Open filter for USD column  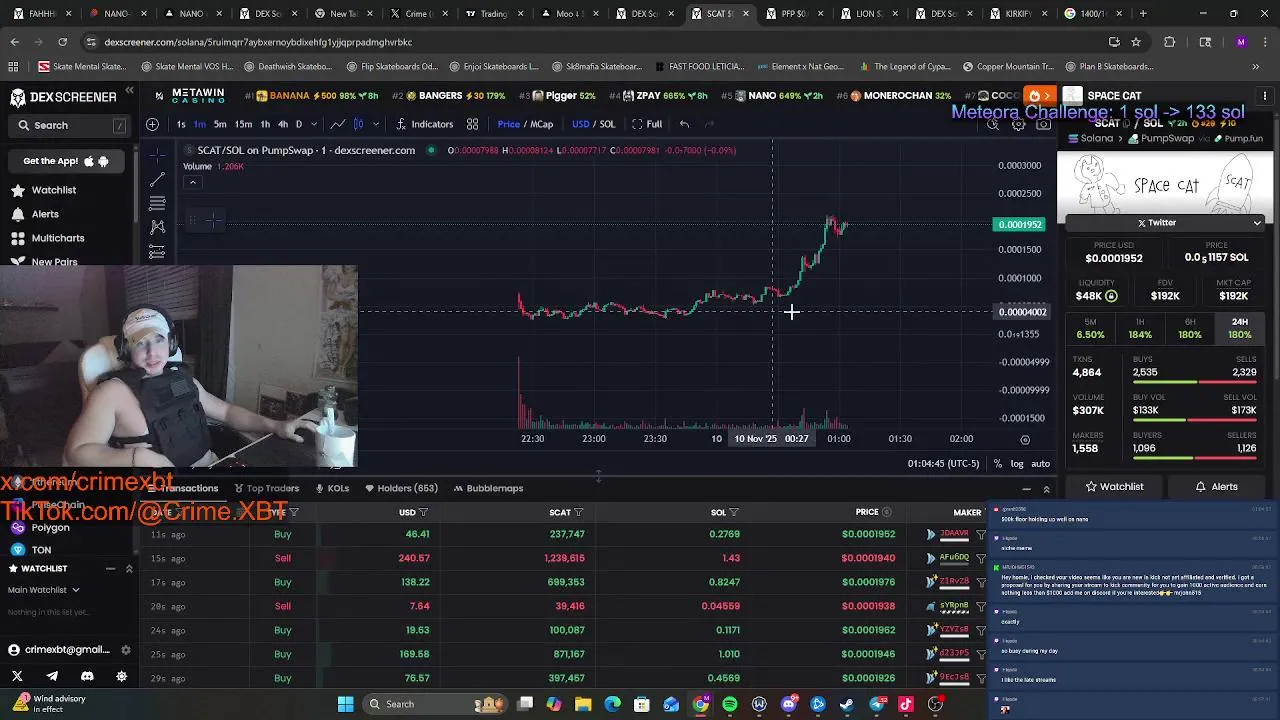coord(423,513)
